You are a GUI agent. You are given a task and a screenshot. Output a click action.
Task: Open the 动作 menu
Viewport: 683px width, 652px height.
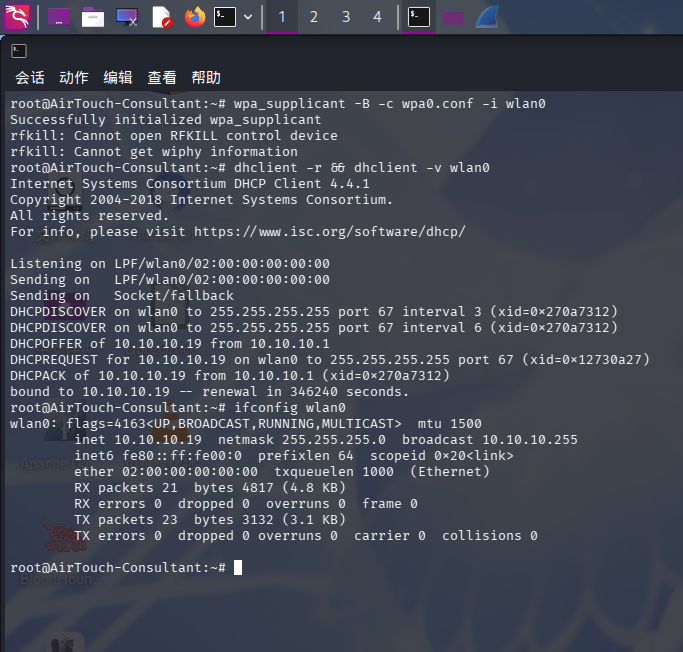74,78
